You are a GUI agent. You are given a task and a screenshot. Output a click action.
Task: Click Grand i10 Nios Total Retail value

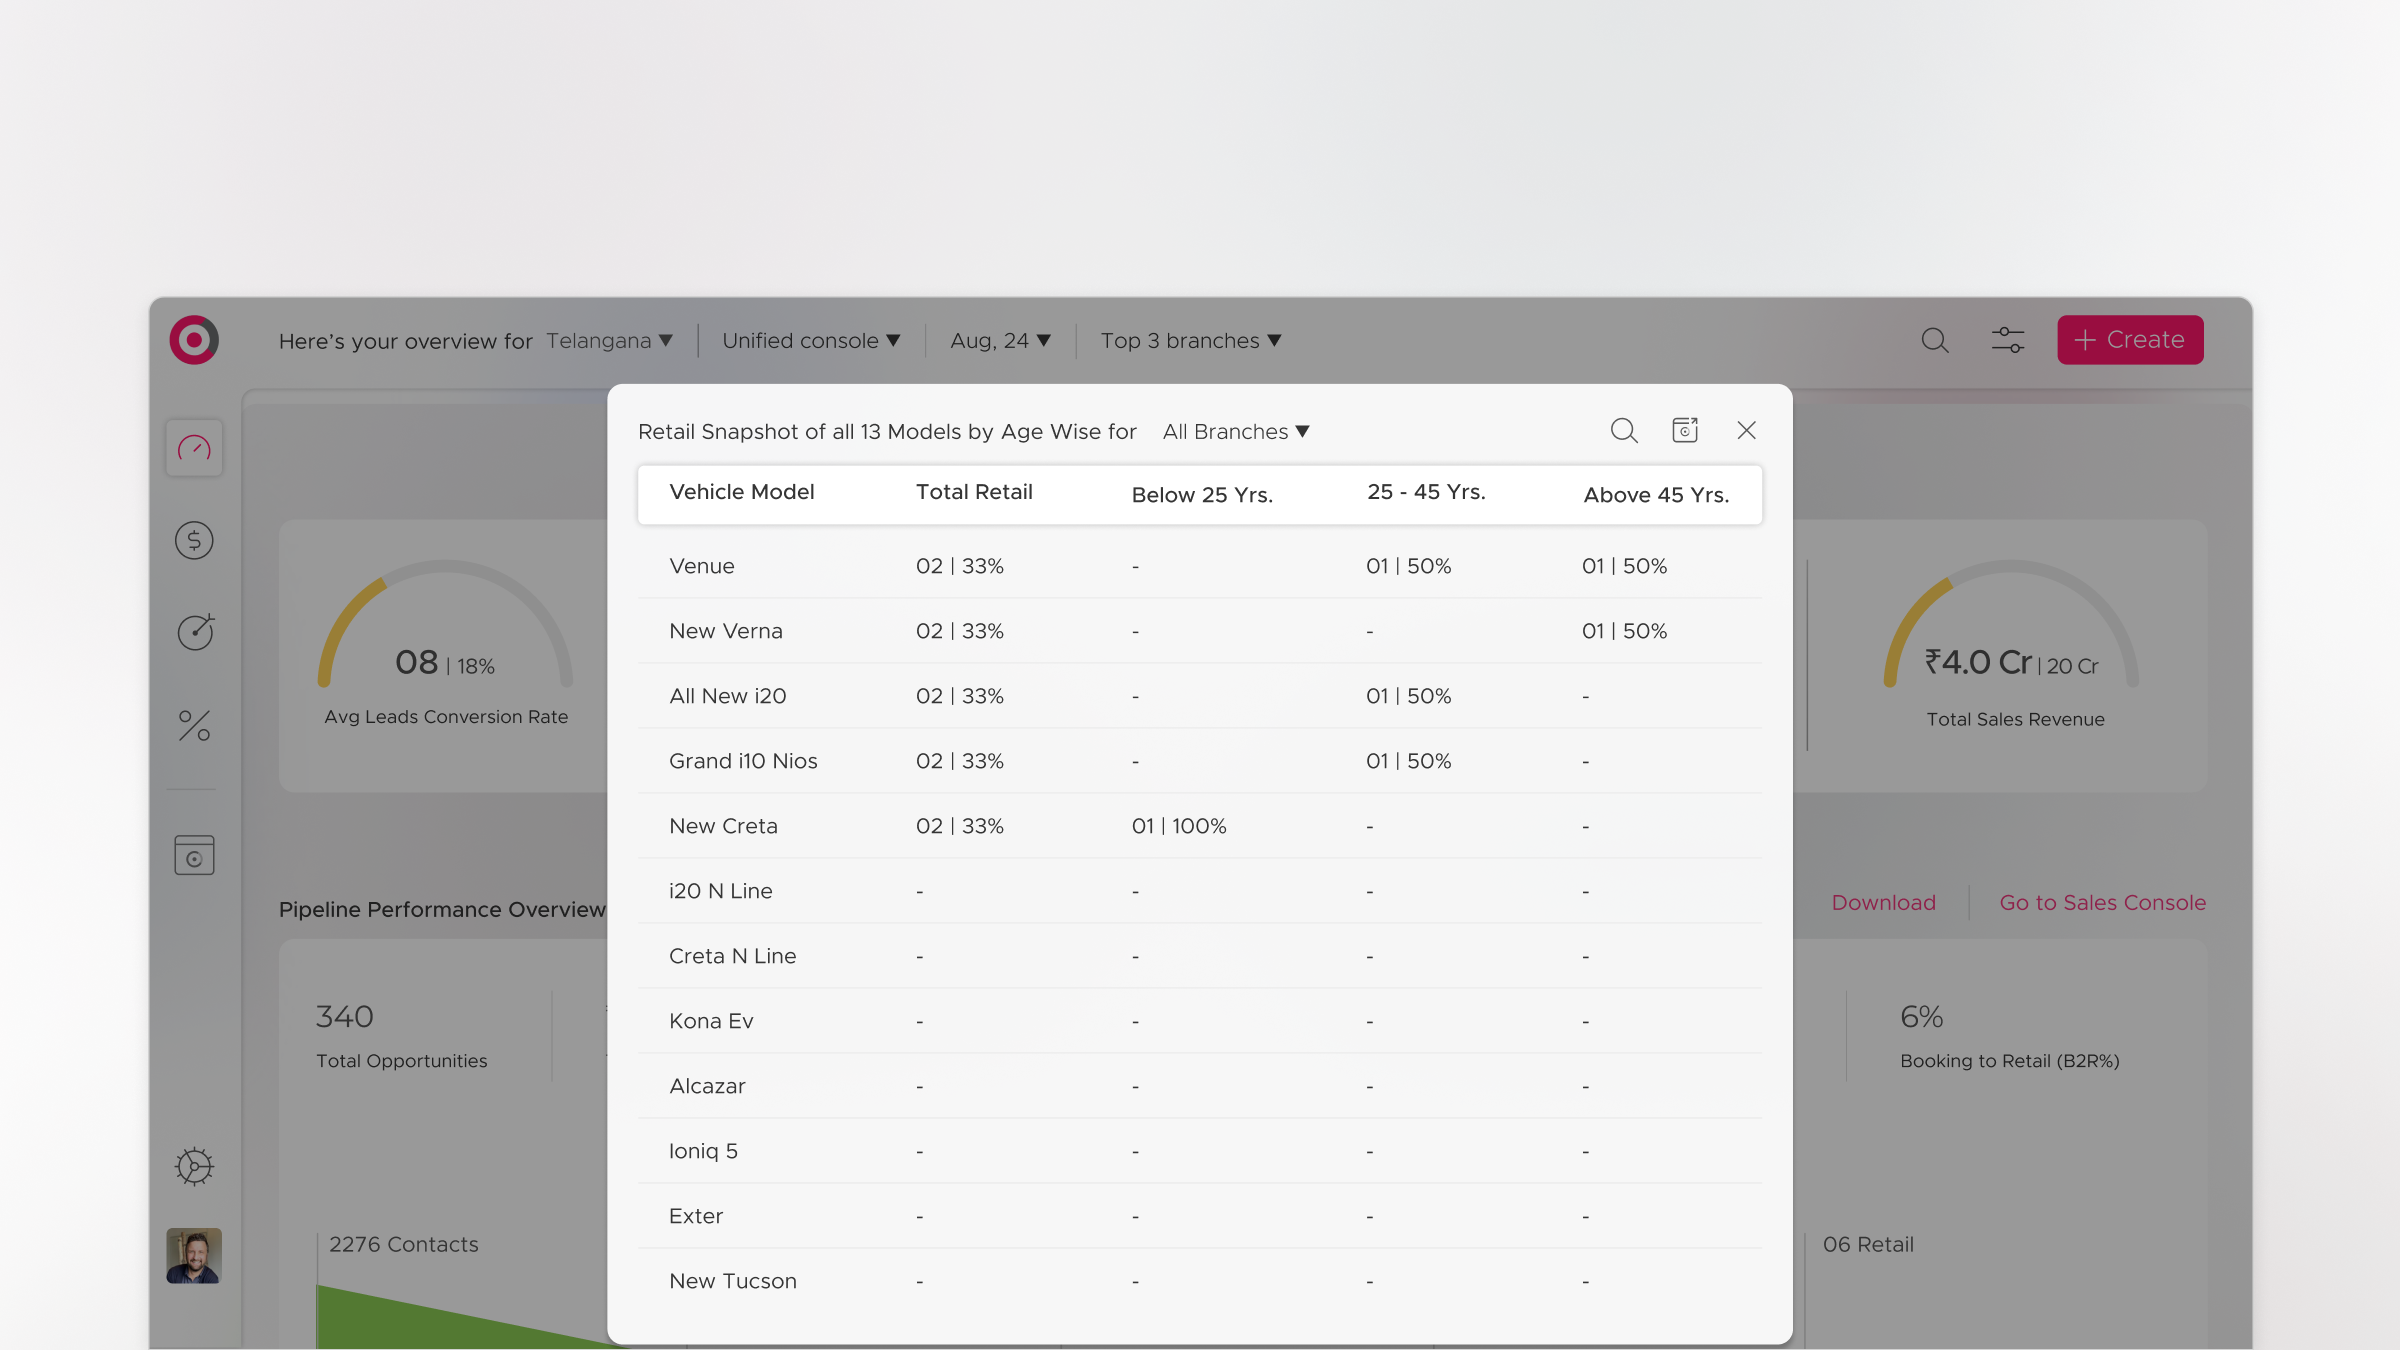(959, 761)
